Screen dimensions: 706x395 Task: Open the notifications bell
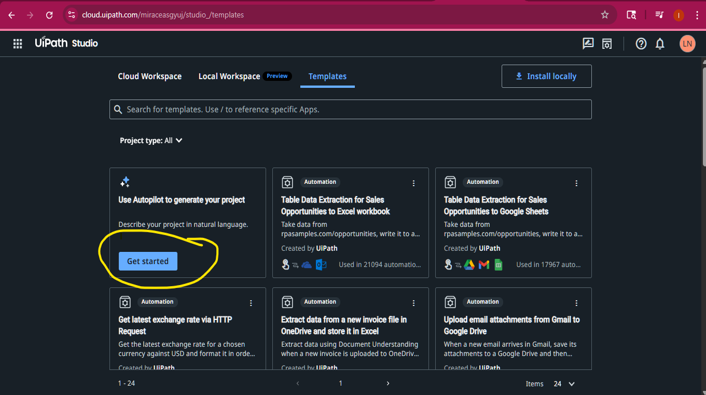click(660, 44)
